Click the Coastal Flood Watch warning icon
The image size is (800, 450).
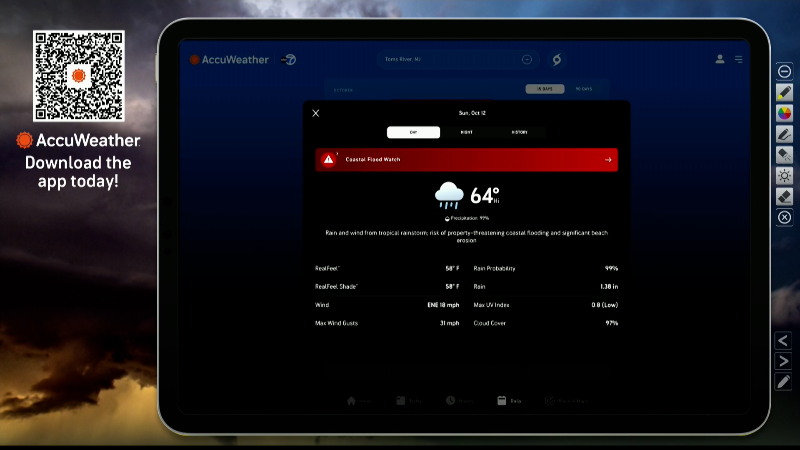[x=328, y=160]
